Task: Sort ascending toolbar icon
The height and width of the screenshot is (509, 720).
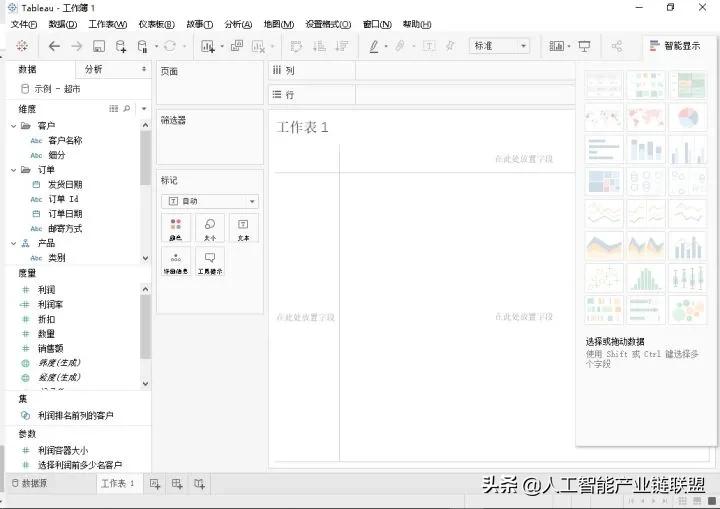Action: (x=319, y=46)
